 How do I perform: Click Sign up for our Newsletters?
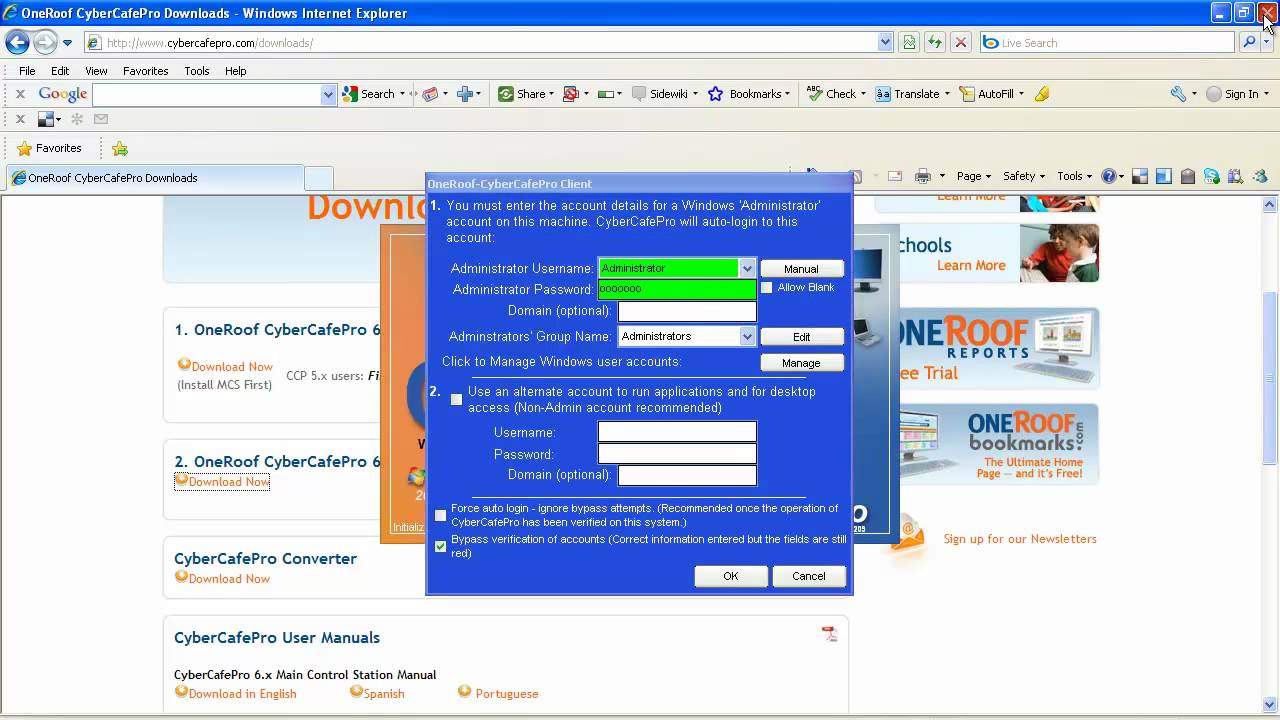1020,539
